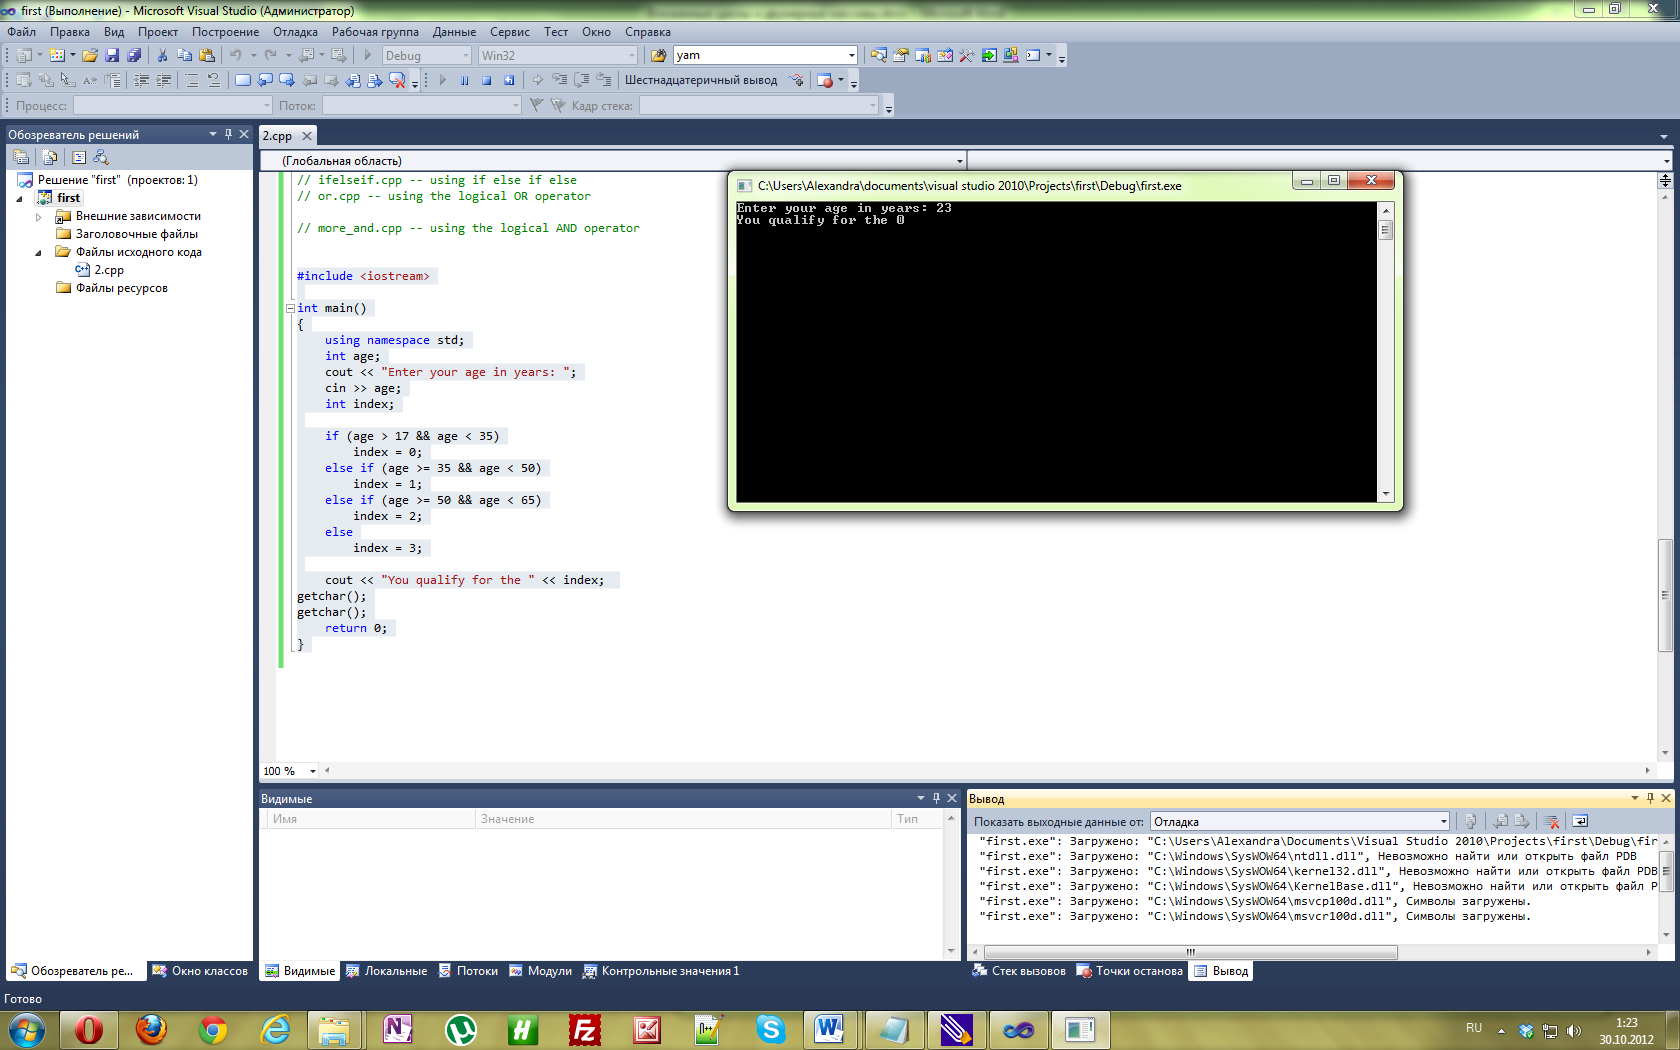Click the Clear Bookmarks red X icon
The height and width of the screenshot is (1050, 1680).
[x=398, y=80]
